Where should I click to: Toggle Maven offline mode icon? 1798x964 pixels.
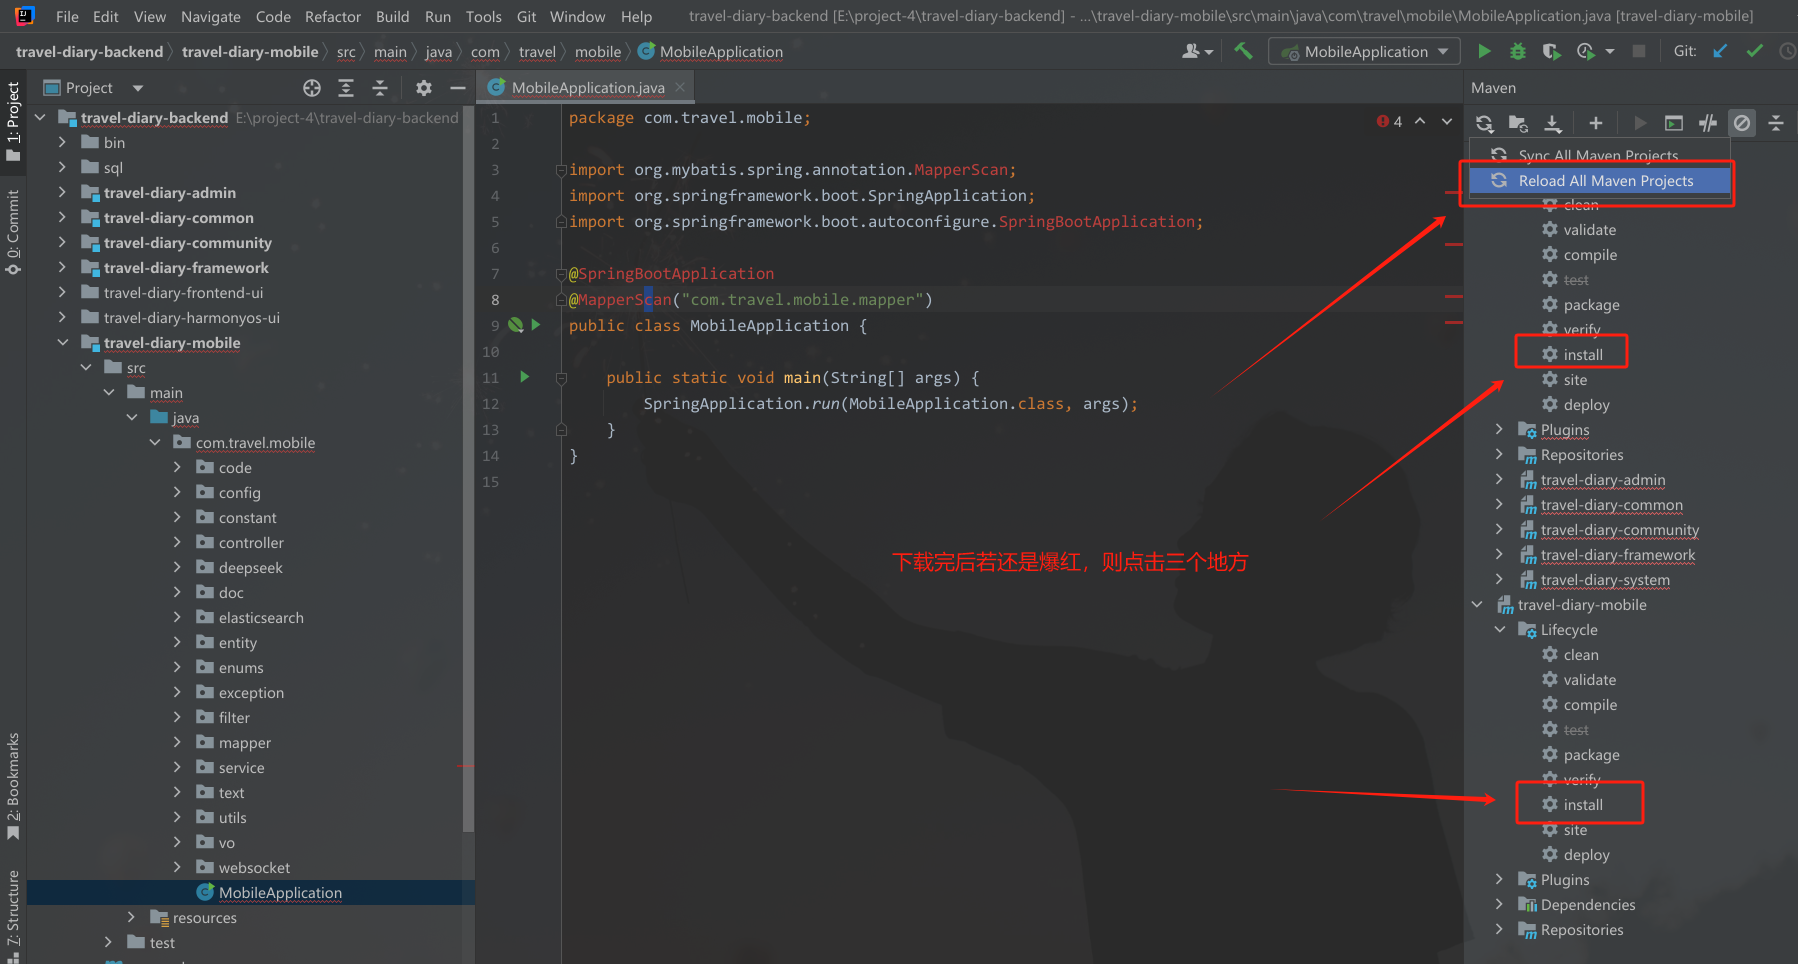coord(1708,123)
